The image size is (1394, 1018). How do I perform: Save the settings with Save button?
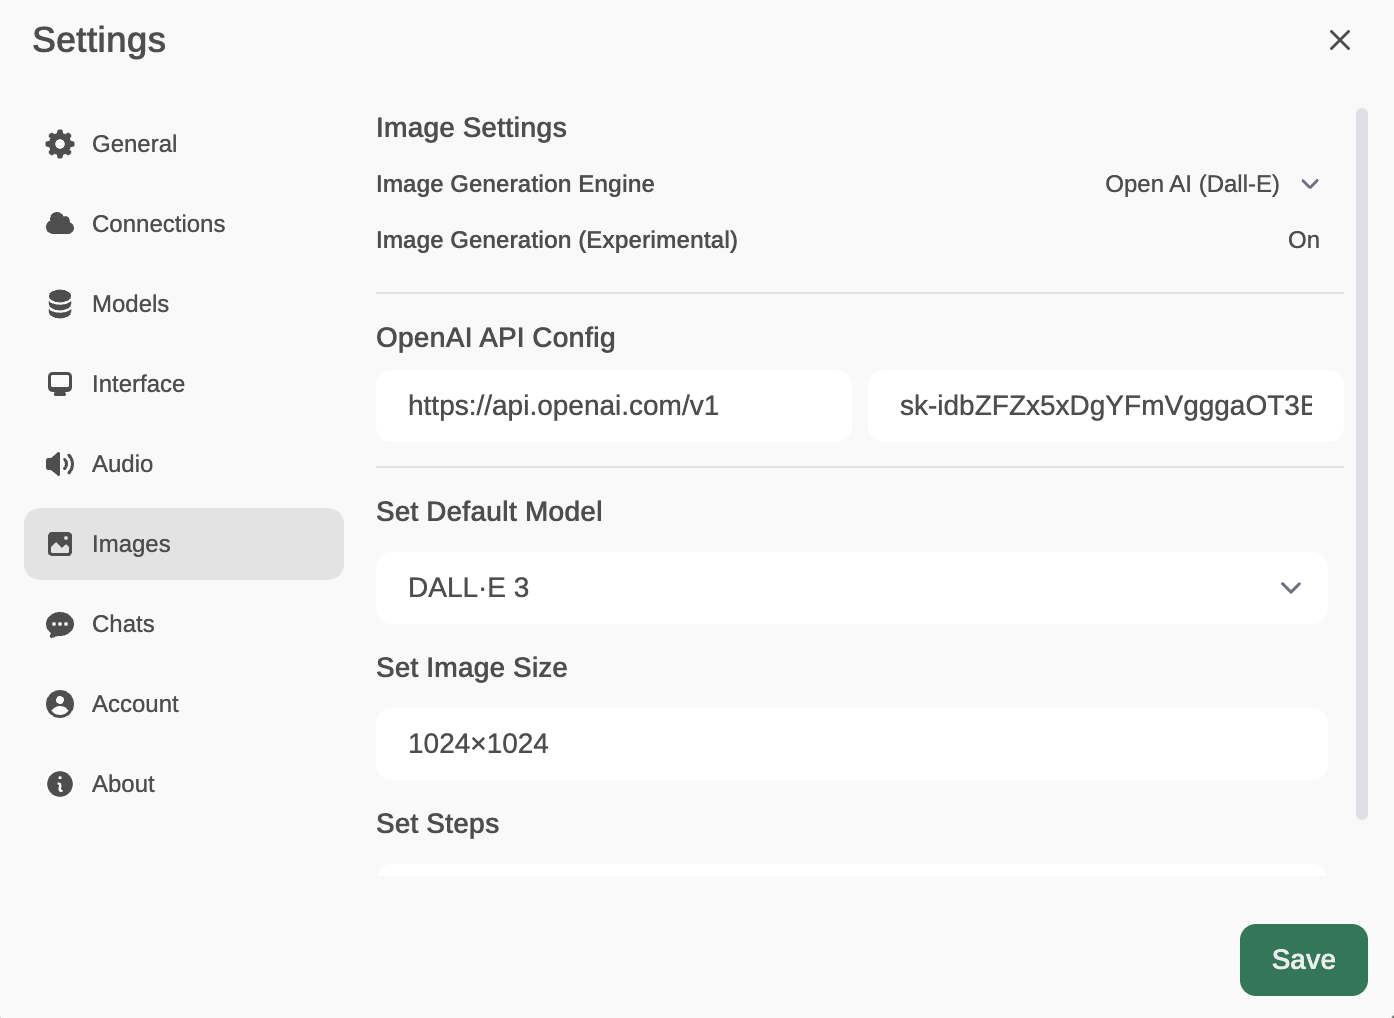click(1303, 960)
